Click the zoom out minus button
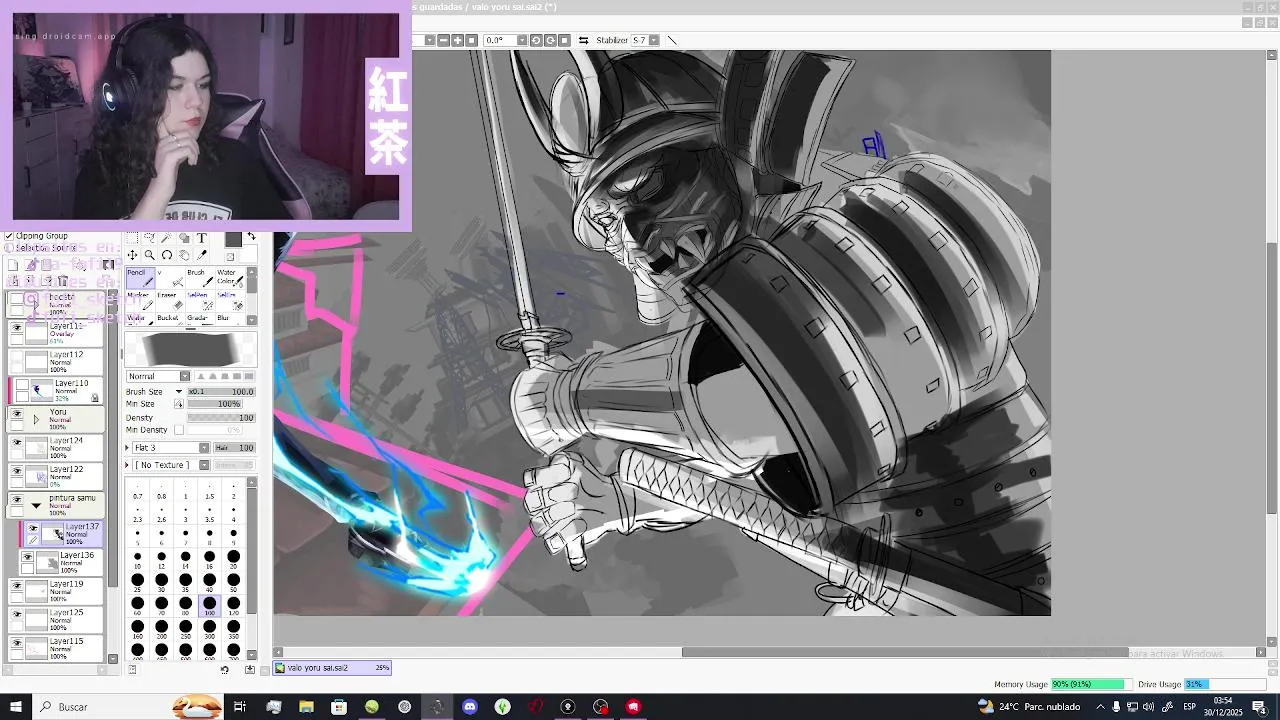This screenshot has width=1280, height=720. 443,40
